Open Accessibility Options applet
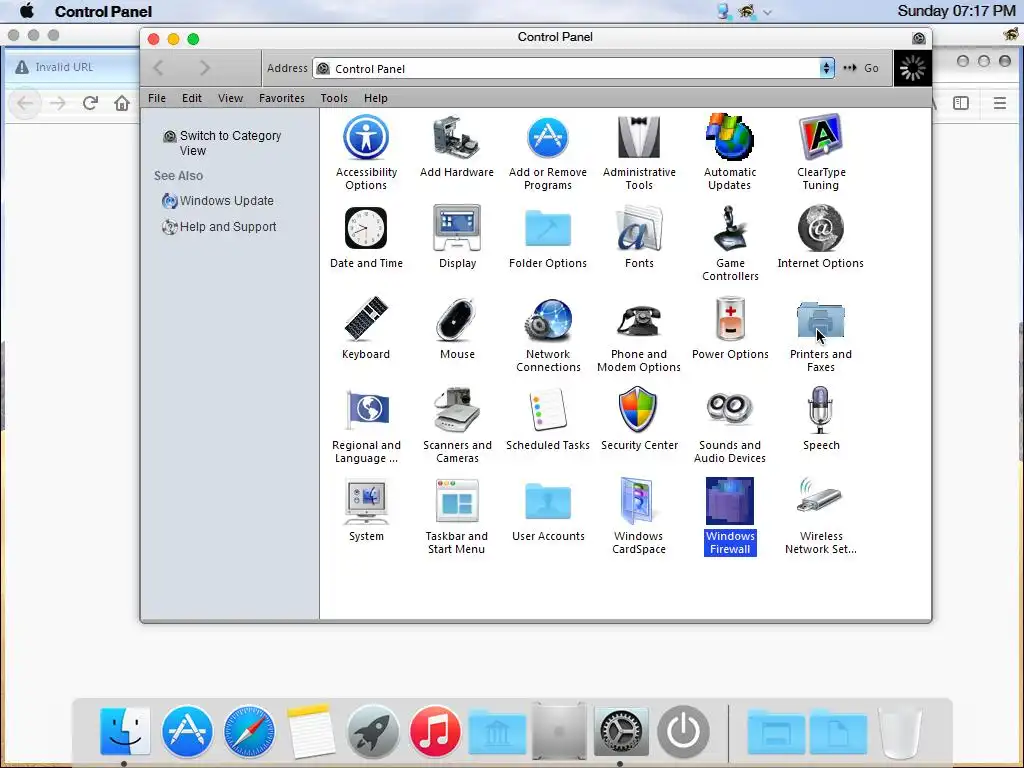Viewport: 1024px width, 768px height. 366,137
